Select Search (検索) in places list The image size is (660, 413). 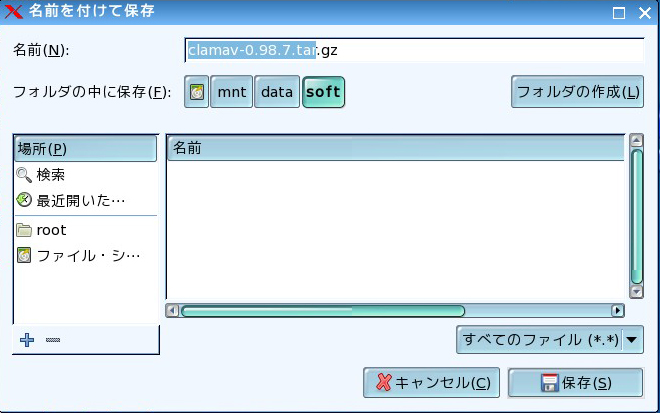[x=50, y=174]
